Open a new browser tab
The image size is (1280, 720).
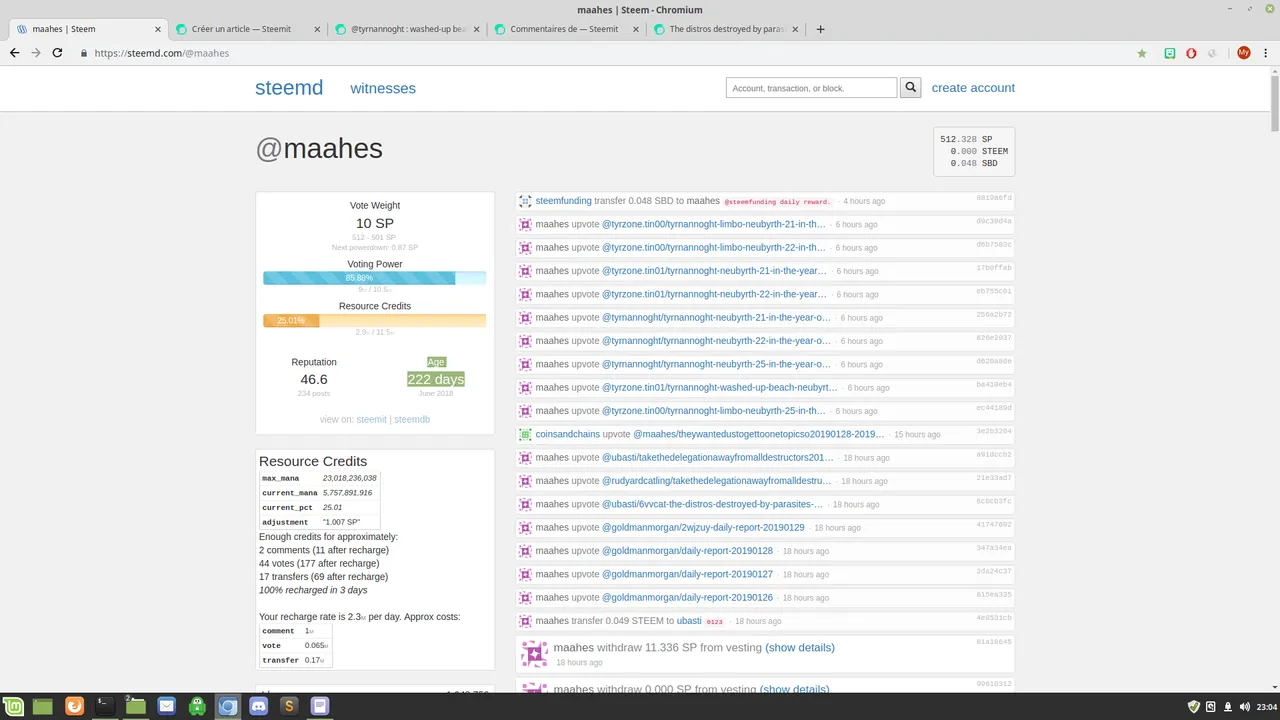(x=820, y=29)
